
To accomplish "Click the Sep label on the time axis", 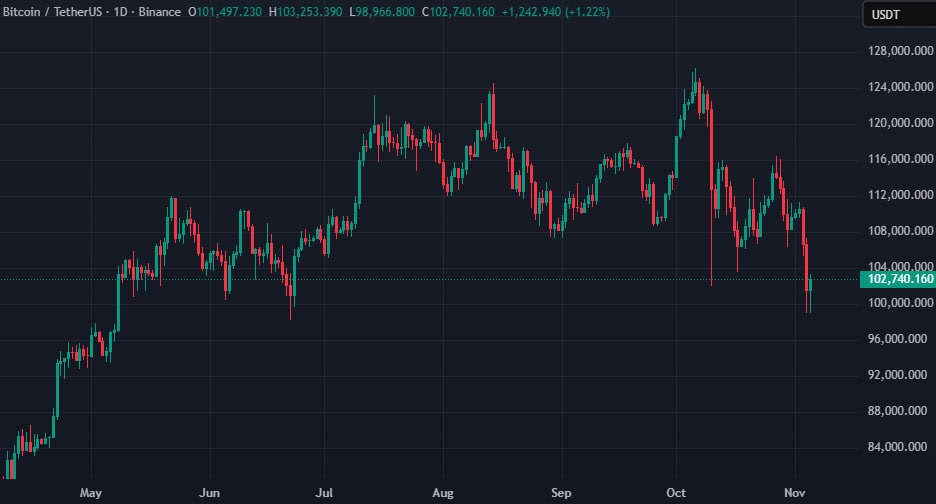I will [562, 493].
